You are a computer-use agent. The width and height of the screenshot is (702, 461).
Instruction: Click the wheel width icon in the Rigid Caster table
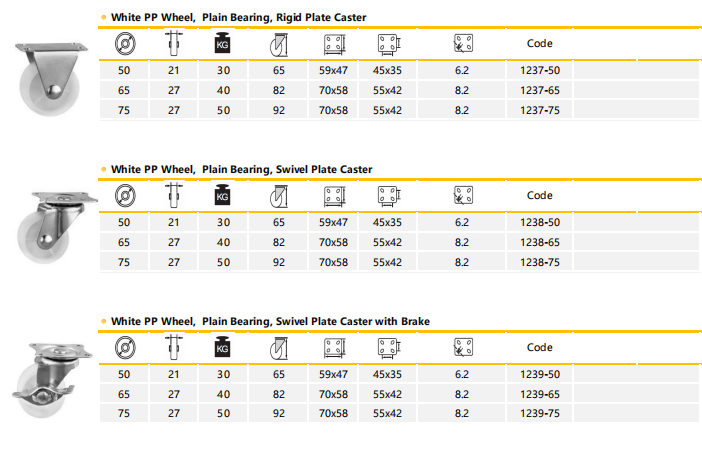coord(174,44)
